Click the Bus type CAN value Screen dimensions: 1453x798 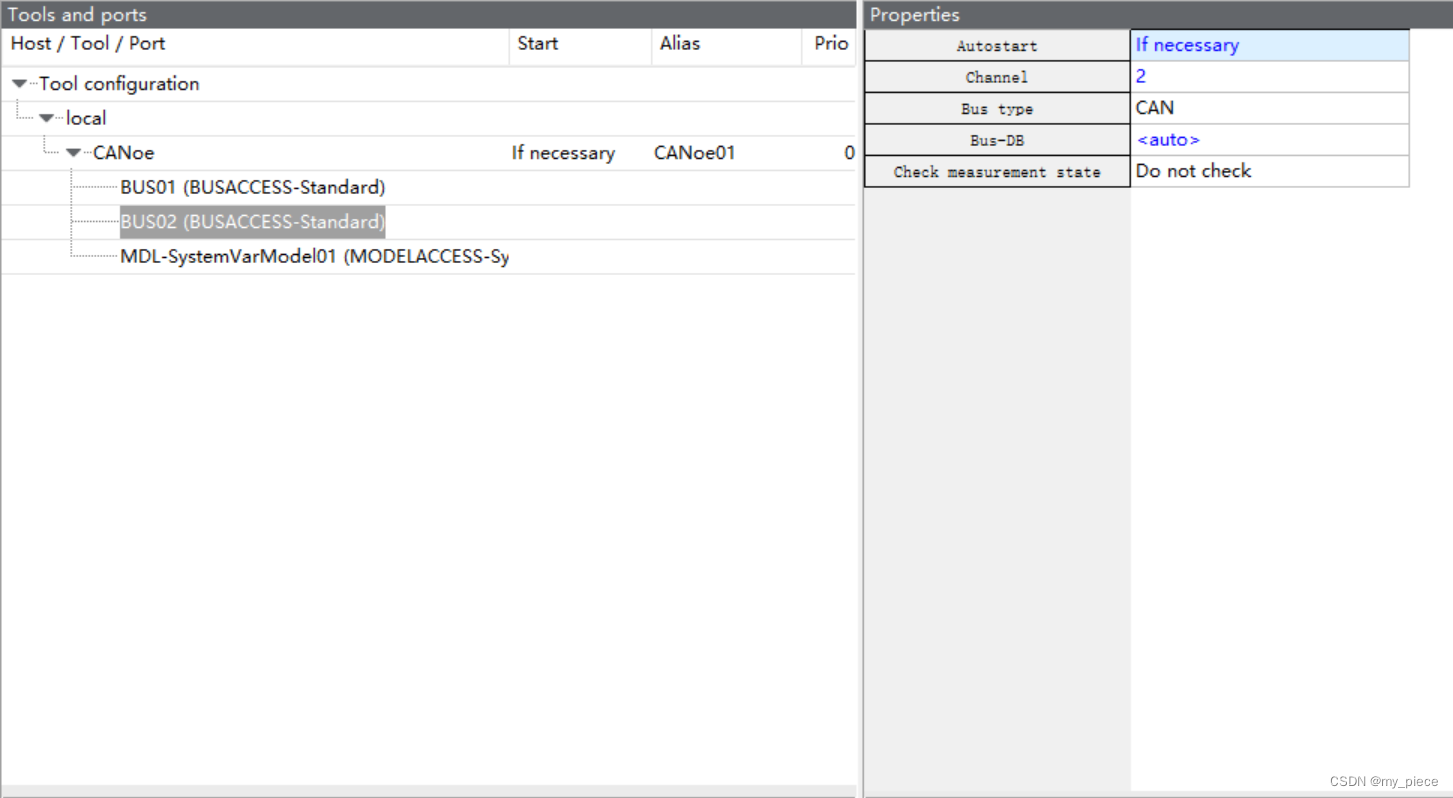[1270, 108]
